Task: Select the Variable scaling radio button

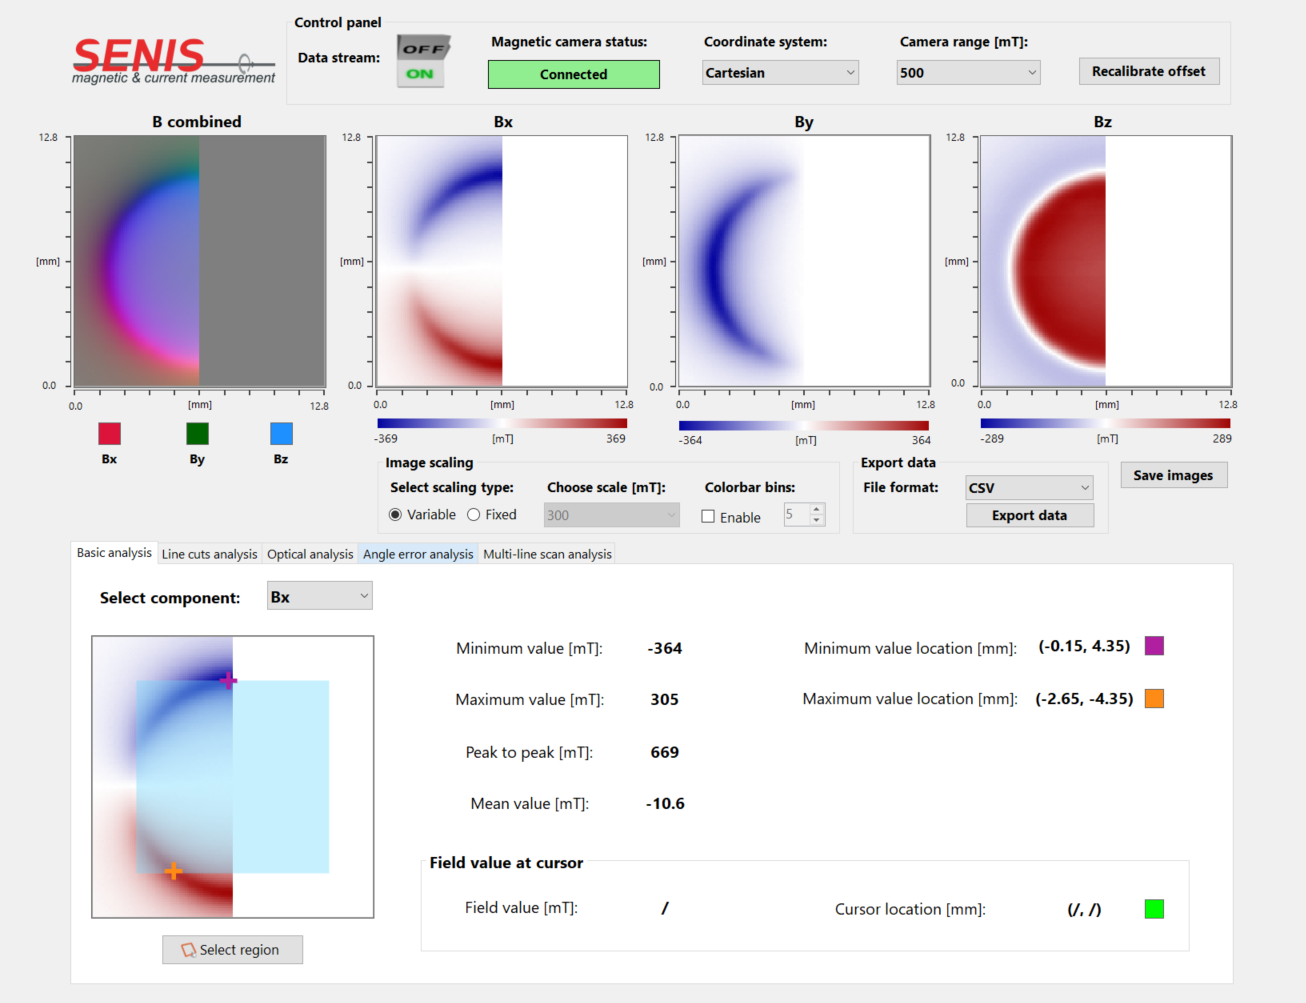Action: [x=396, y=515]
